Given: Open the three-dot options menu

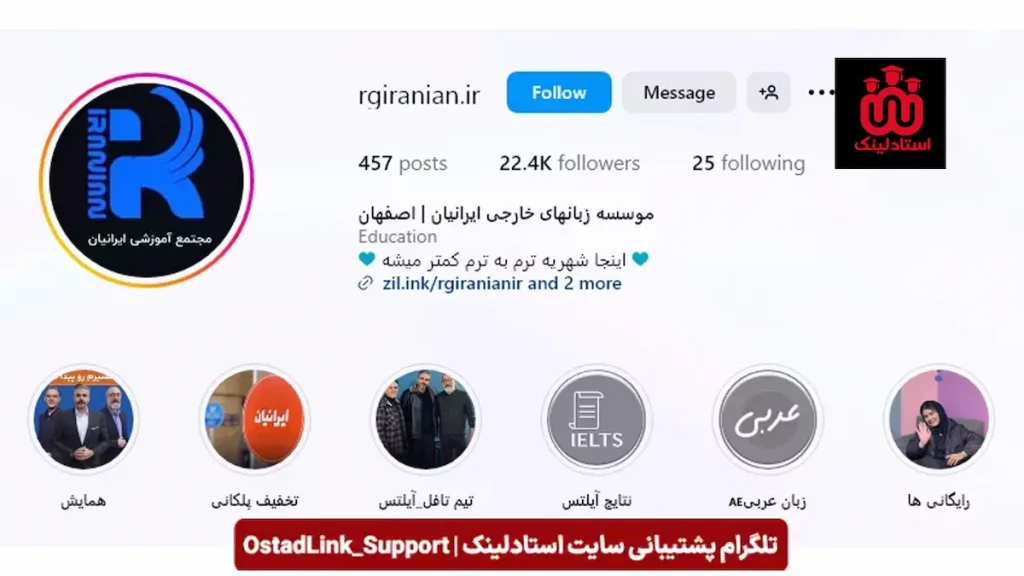Looking at the screenshot, I should coord(820,92).
